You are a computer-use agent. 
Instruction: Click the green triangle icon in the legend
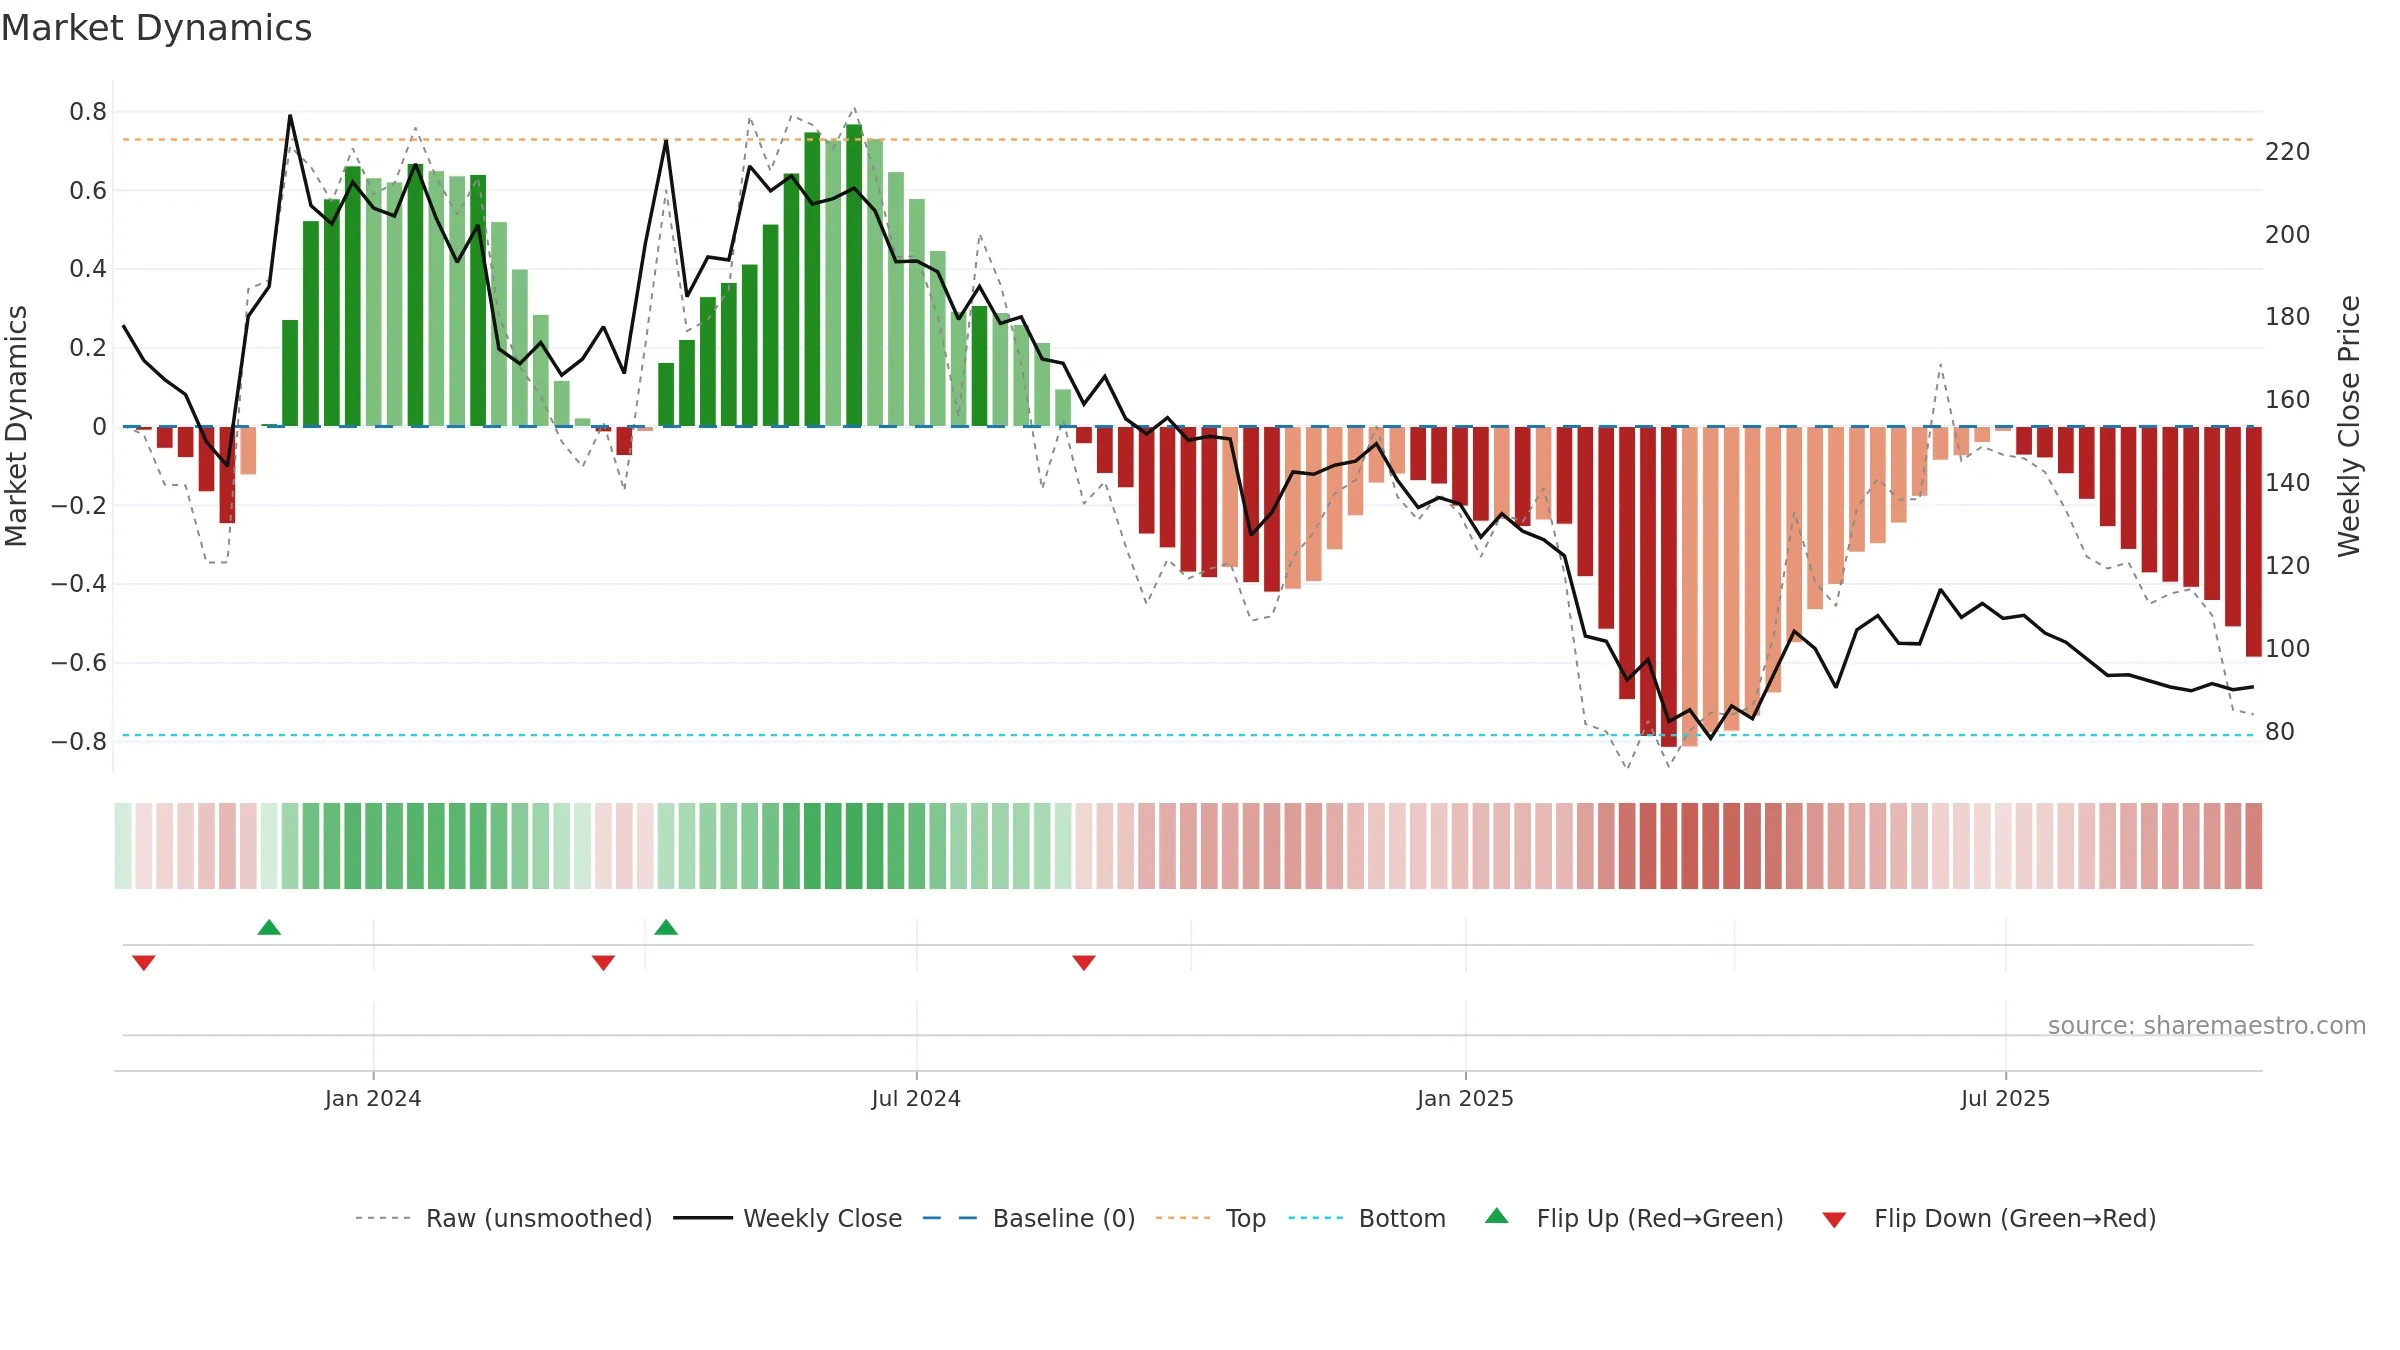[x=1497, y=1216]
